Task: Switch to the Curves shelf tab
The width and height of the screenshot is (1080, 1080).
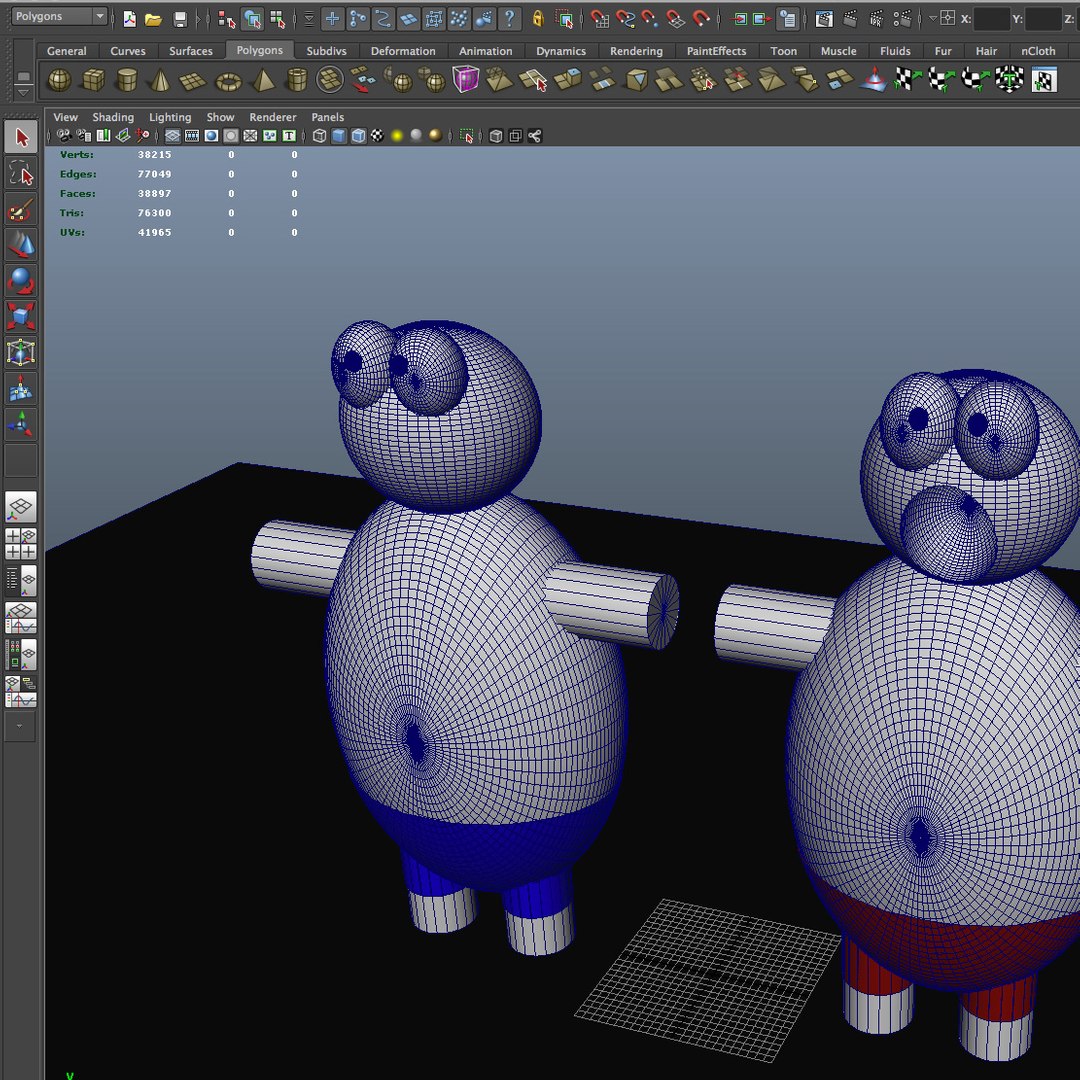Action: [x=128, y=51]
